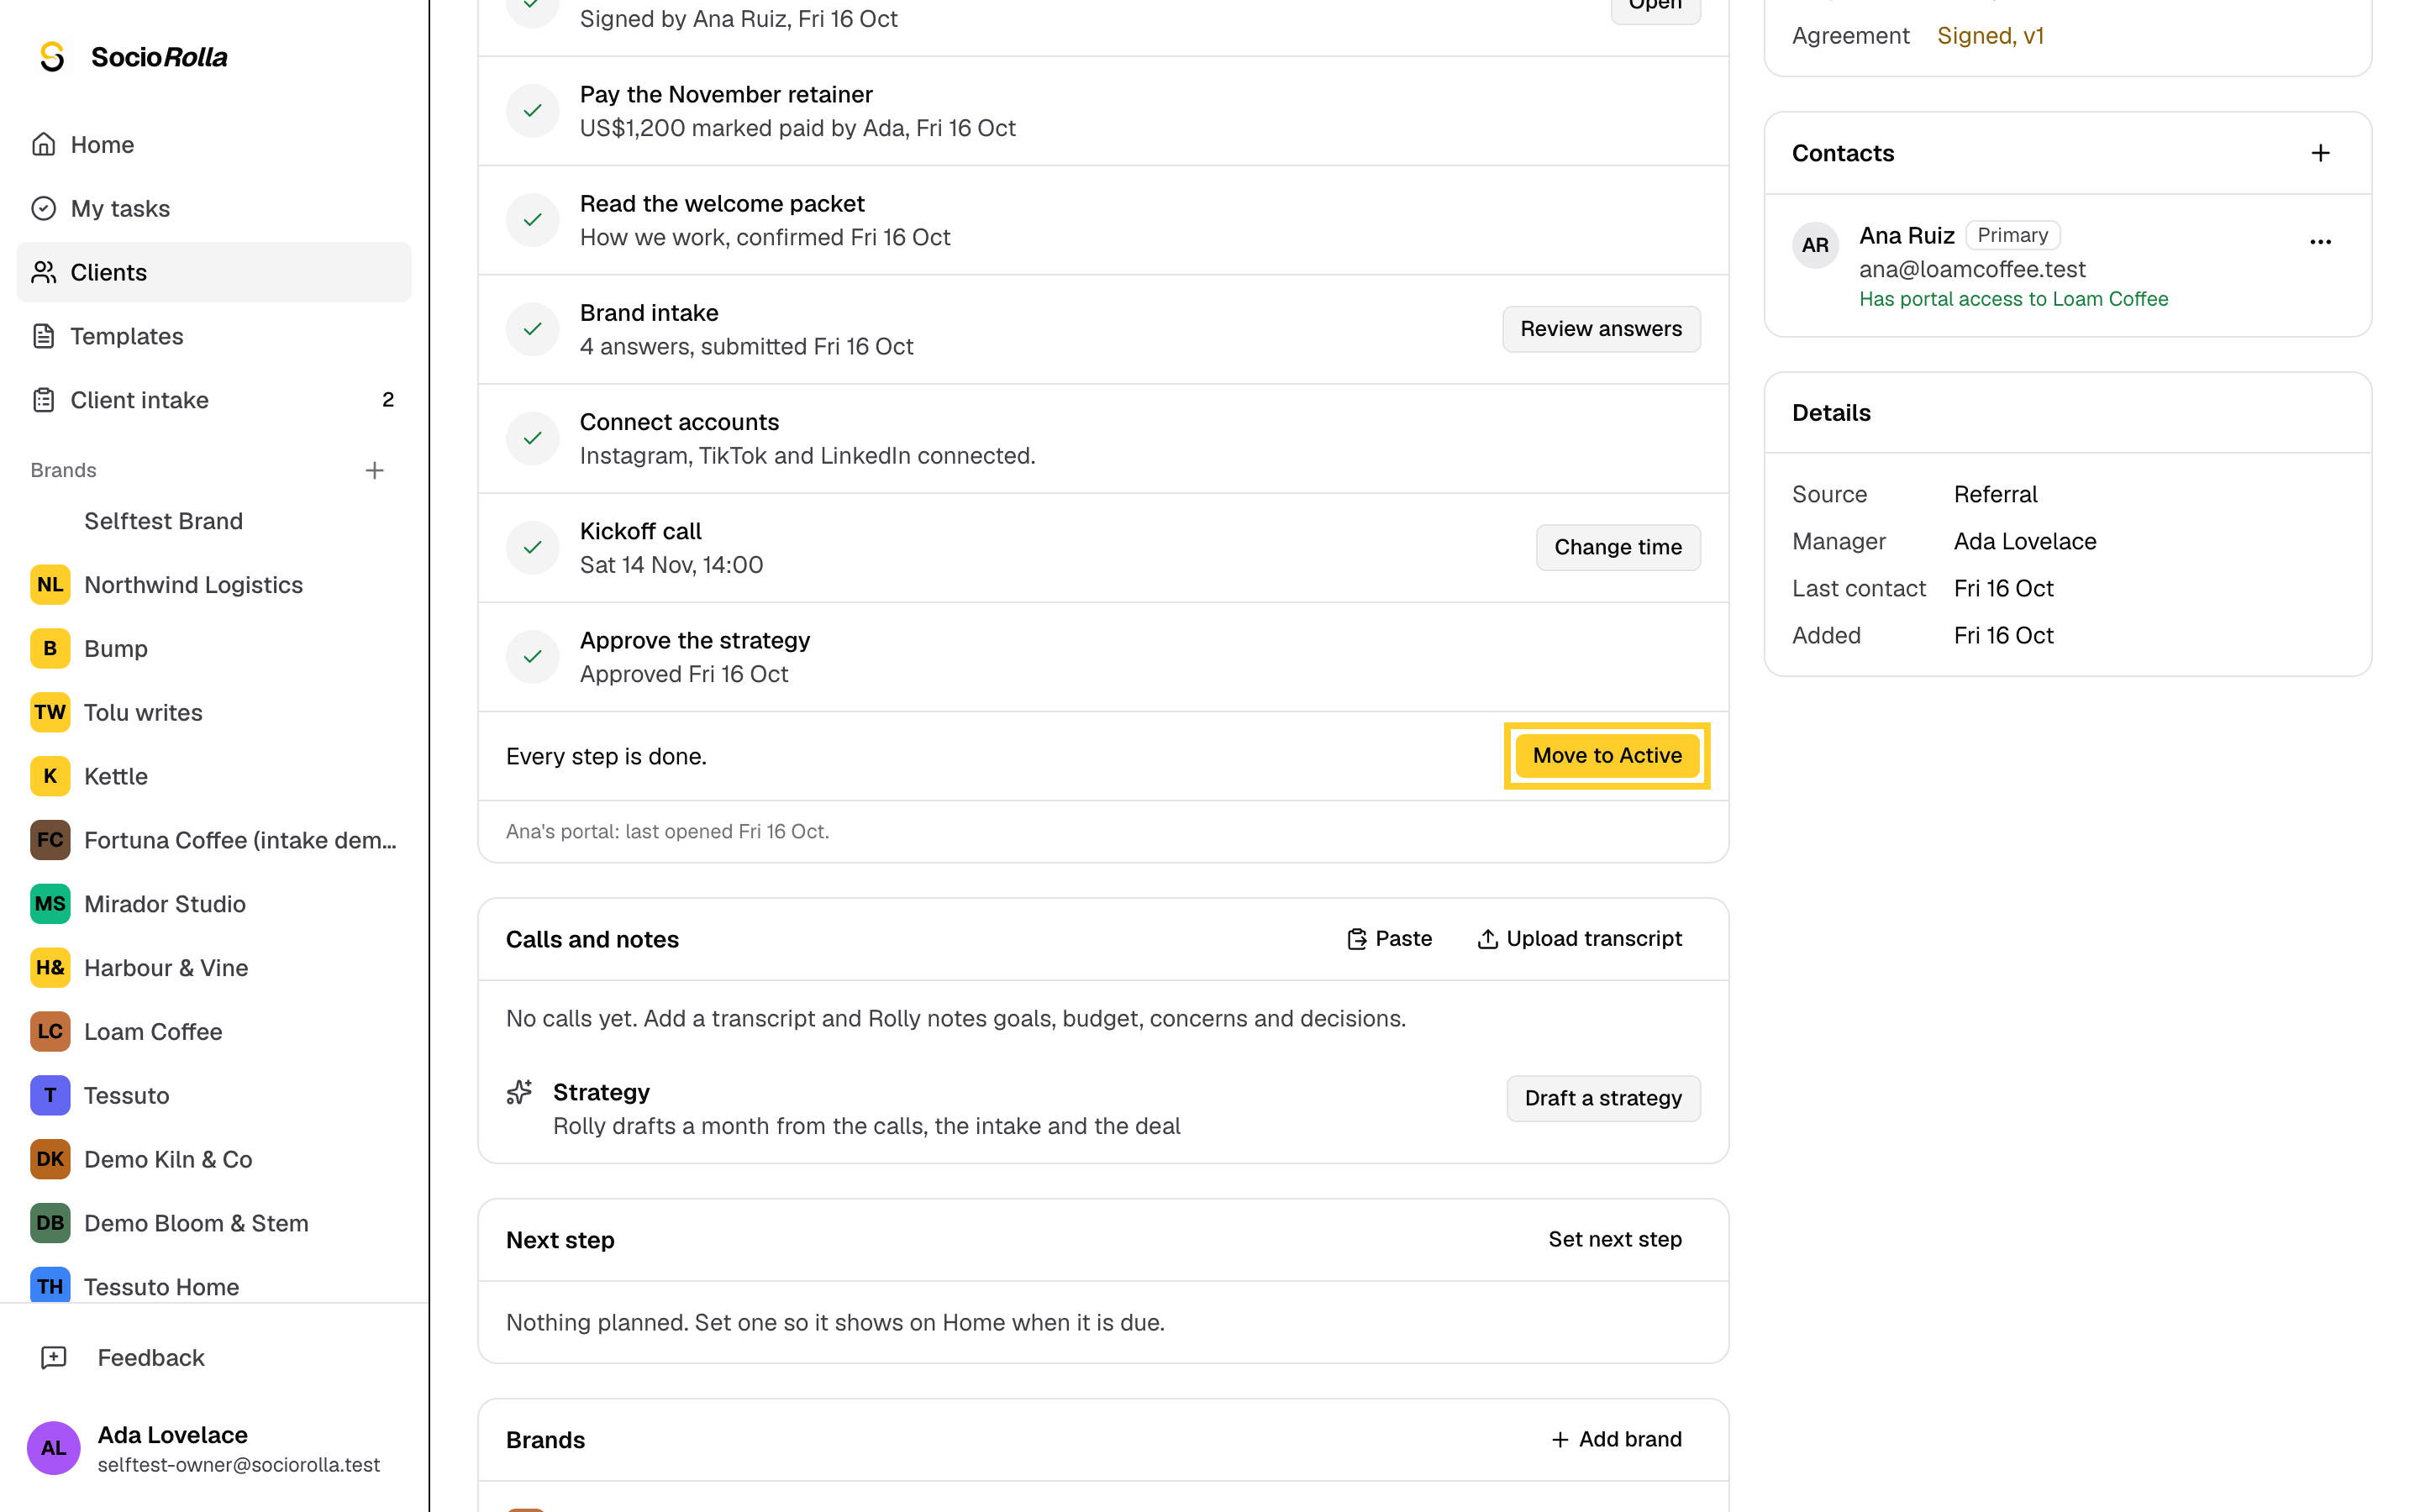The width and height of the screenshot is (2420, 1512).
Task: Toggle the Connect accounts step checkmark
Action: click(x=532, y=438)
